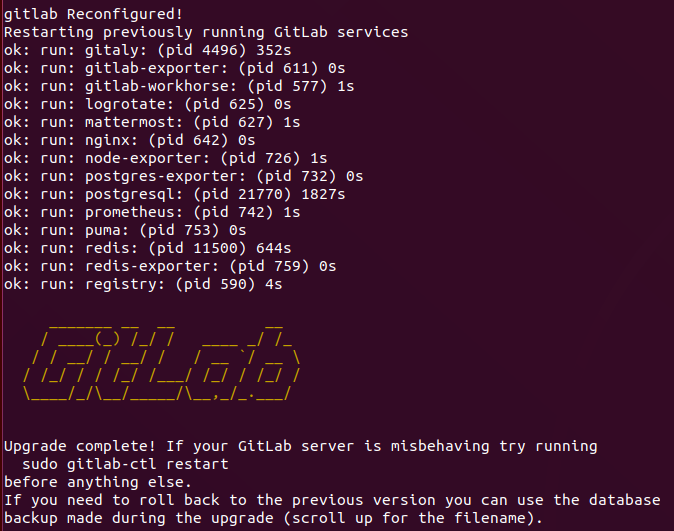The height and width of the screenshot is (531, 674).
Task: Click the node-exporter status line
Action: 165,159
